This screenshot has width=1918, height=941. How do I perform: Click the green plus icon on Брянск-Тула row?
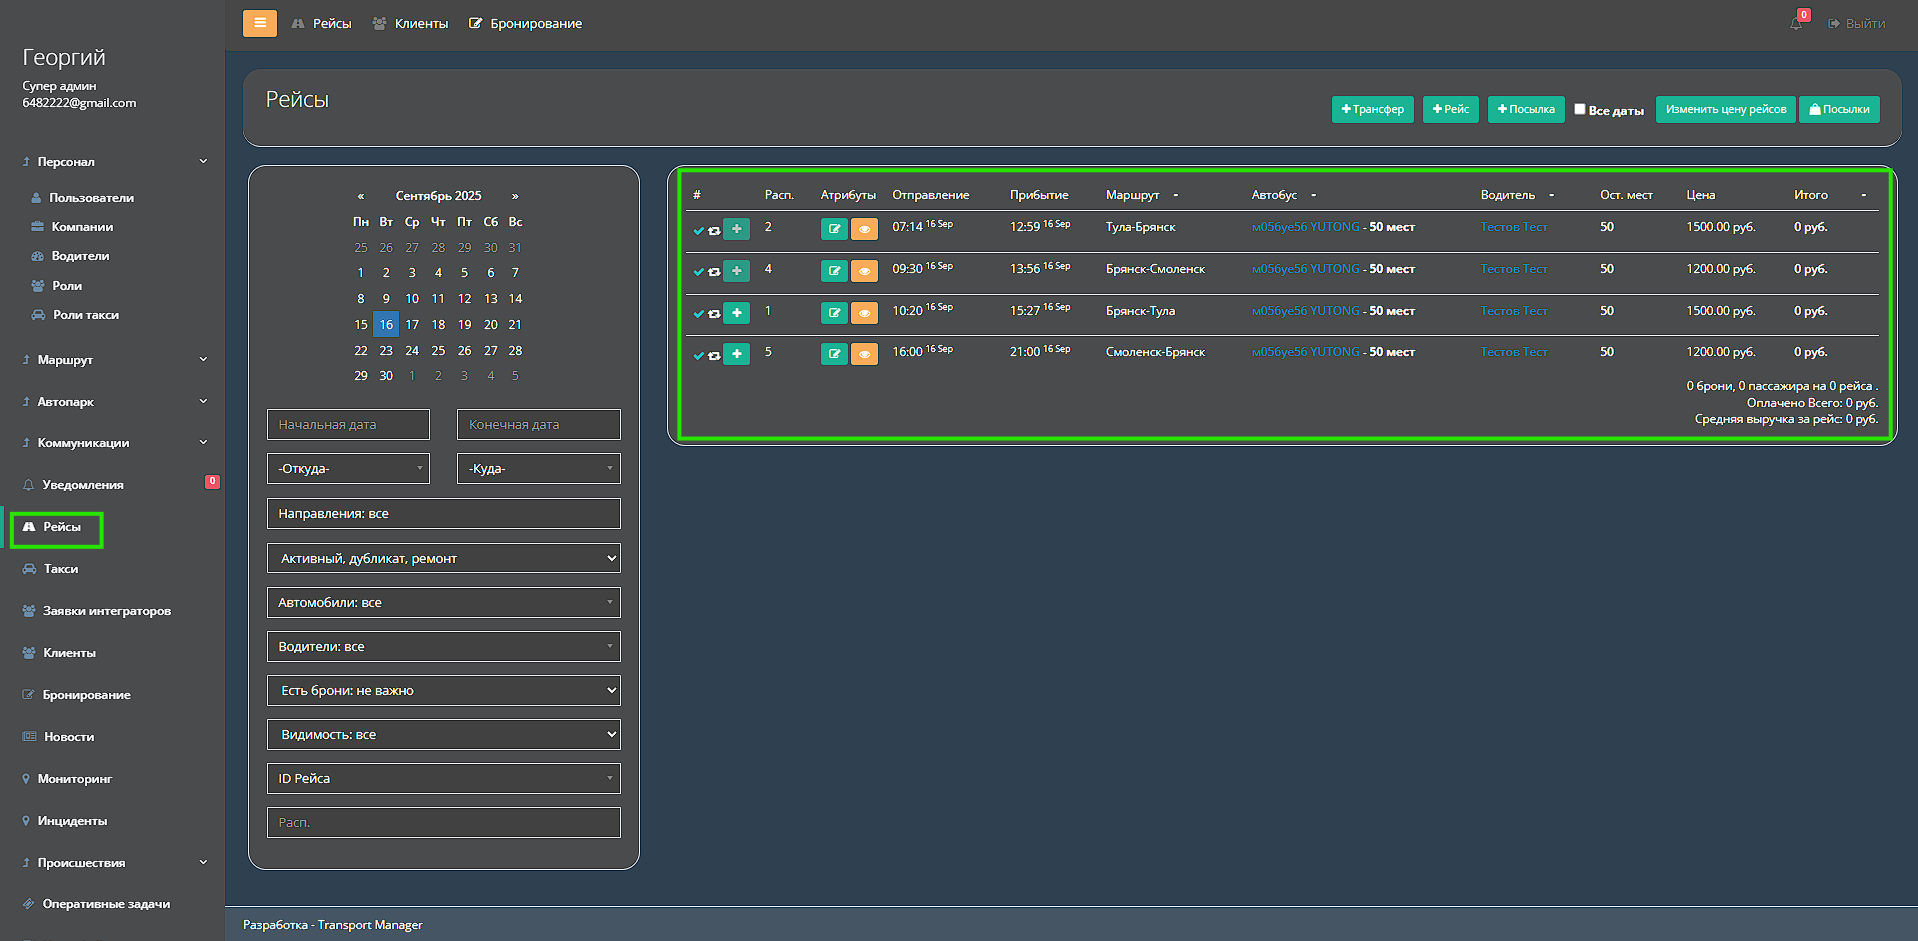coord(736,313)
